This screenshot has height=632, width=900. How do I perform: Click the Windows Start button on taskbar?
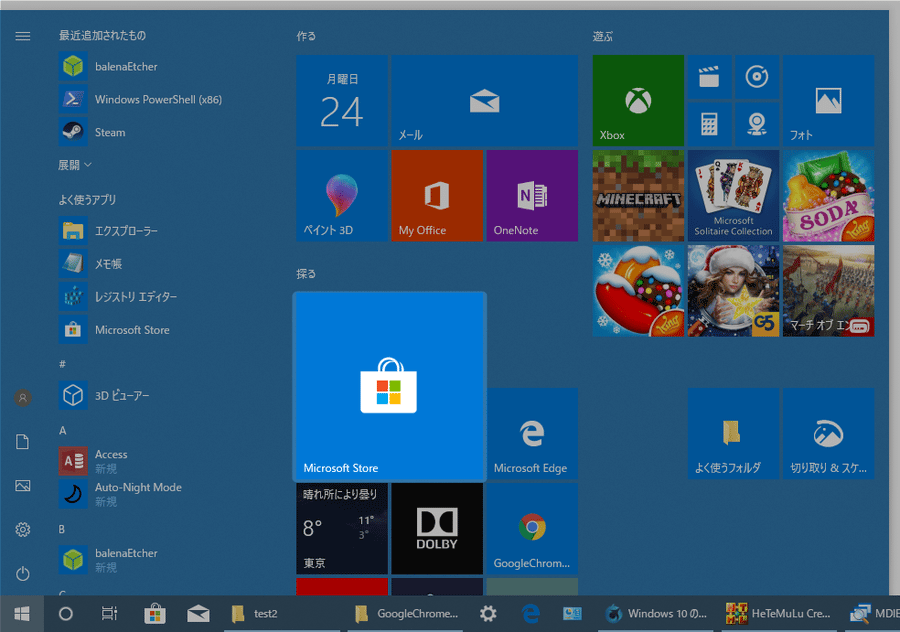(x=22, y=614)
